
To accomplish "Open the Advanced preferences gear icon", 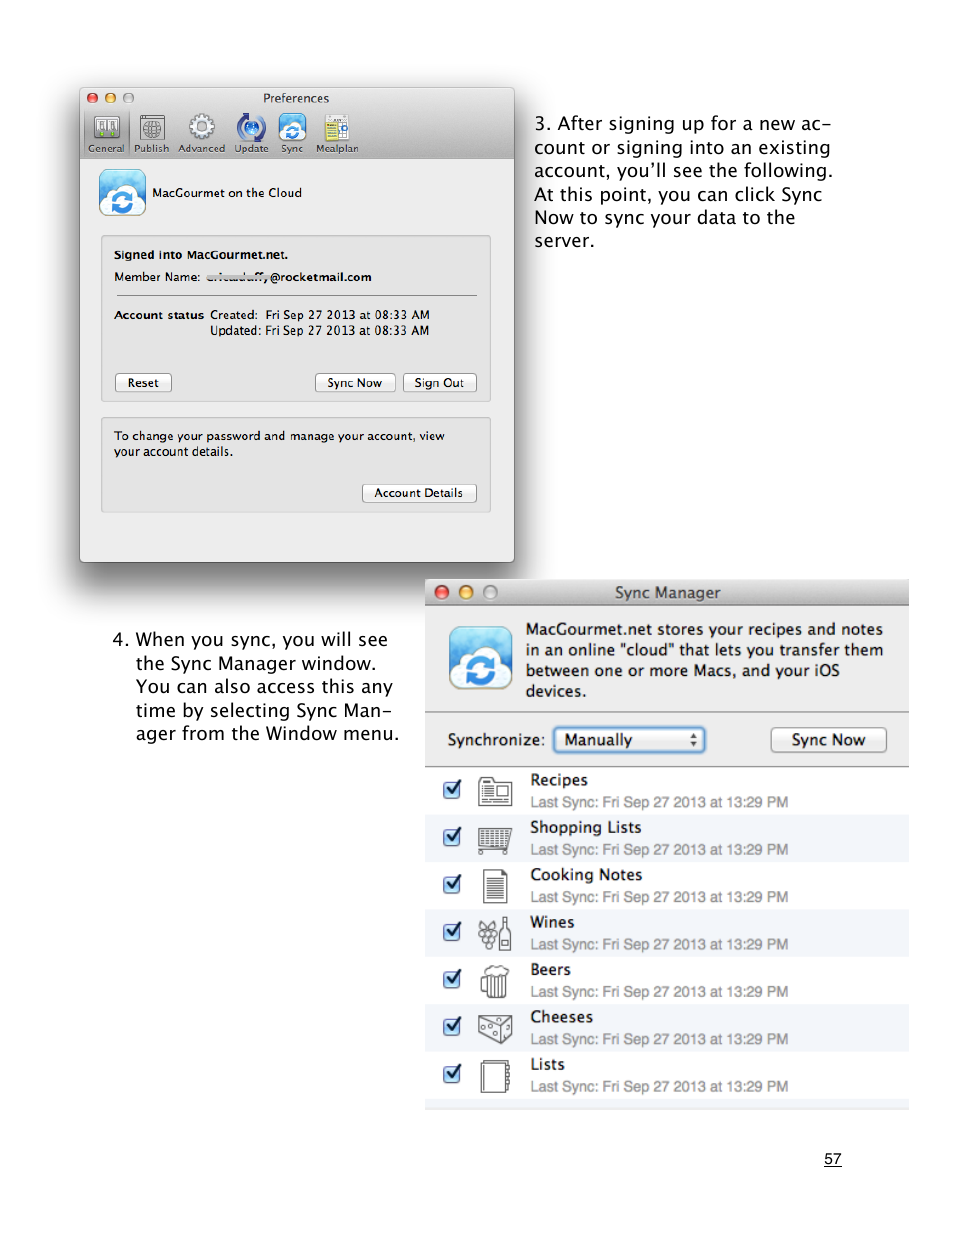I will (202, 127).
